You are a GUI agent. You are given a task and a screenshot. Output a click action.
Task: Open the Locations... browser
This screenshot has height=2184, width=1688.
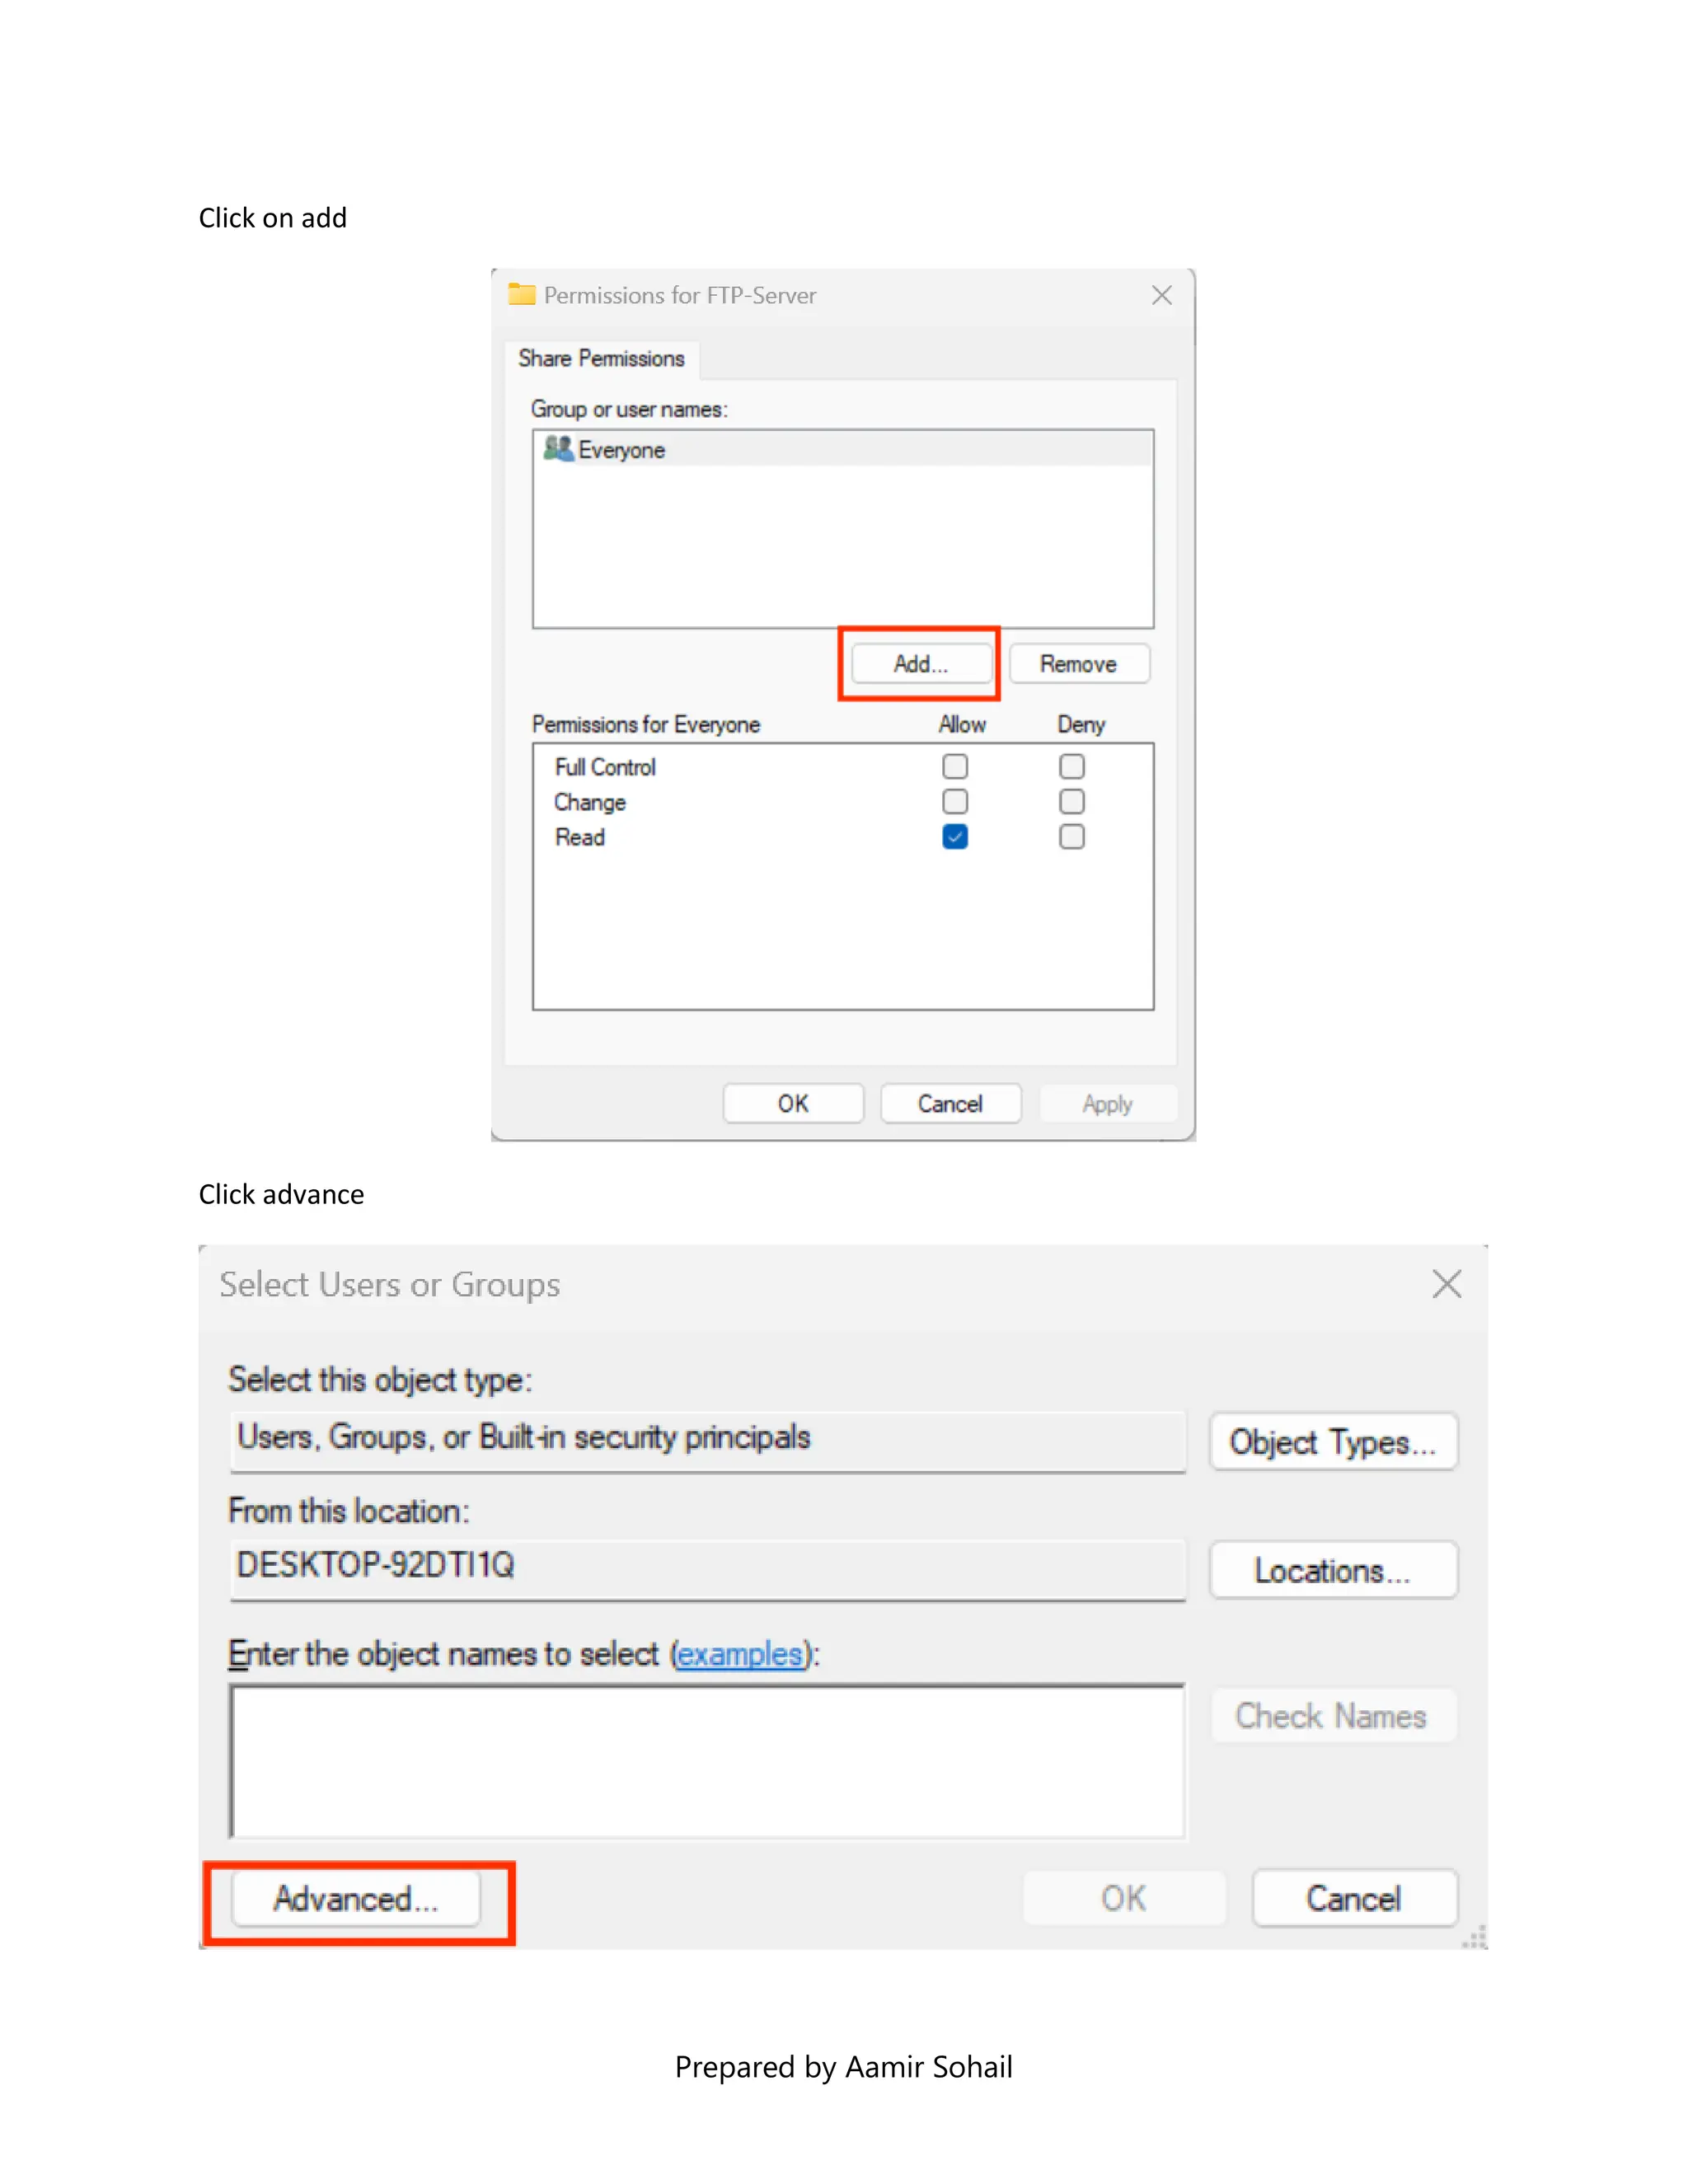[1332, 1571]
